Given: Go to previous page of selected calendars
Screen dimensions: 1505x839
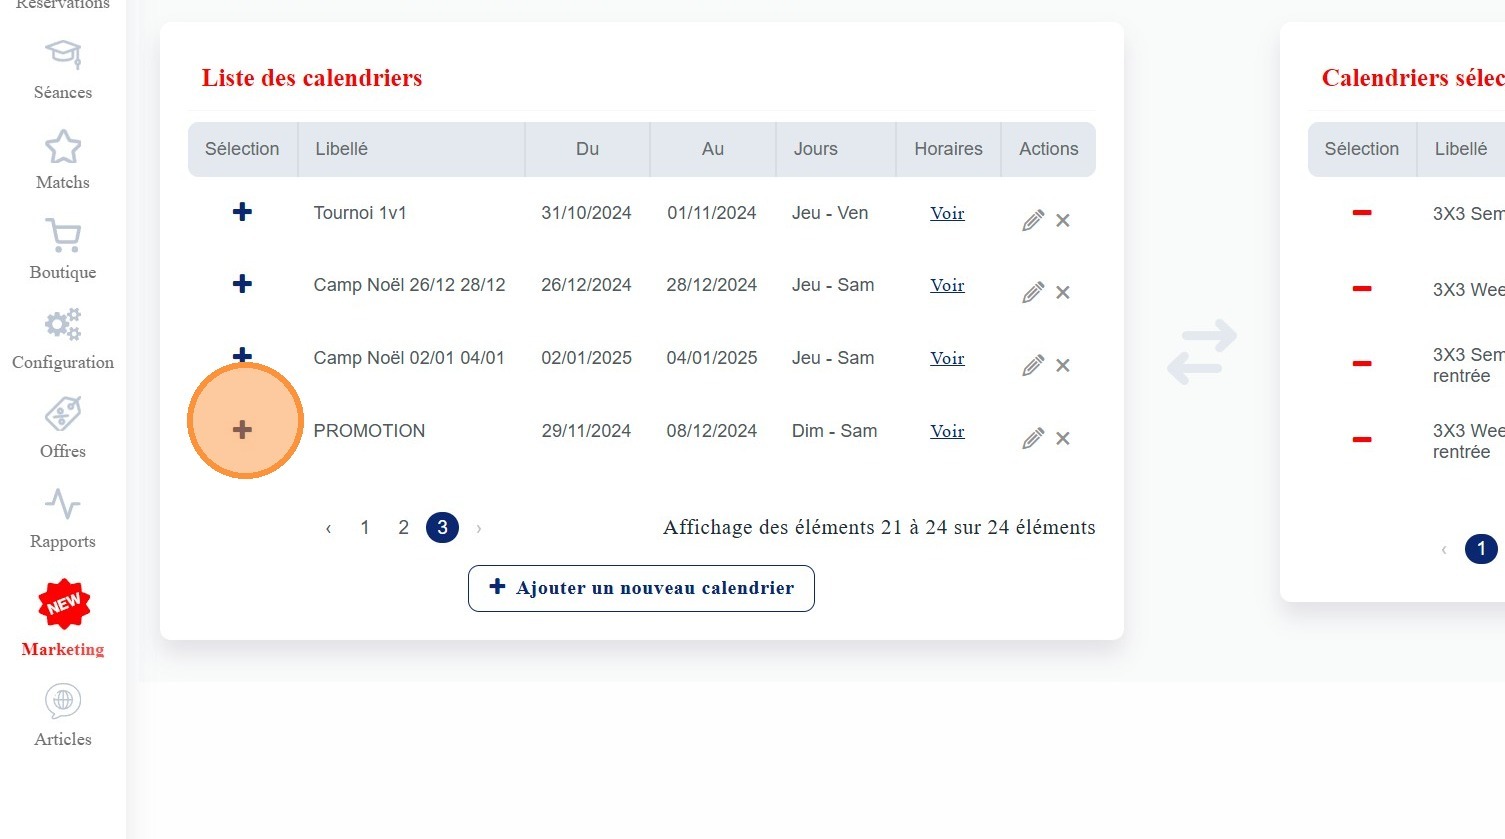Looking at the screenshot, I should pos(1443,549).
